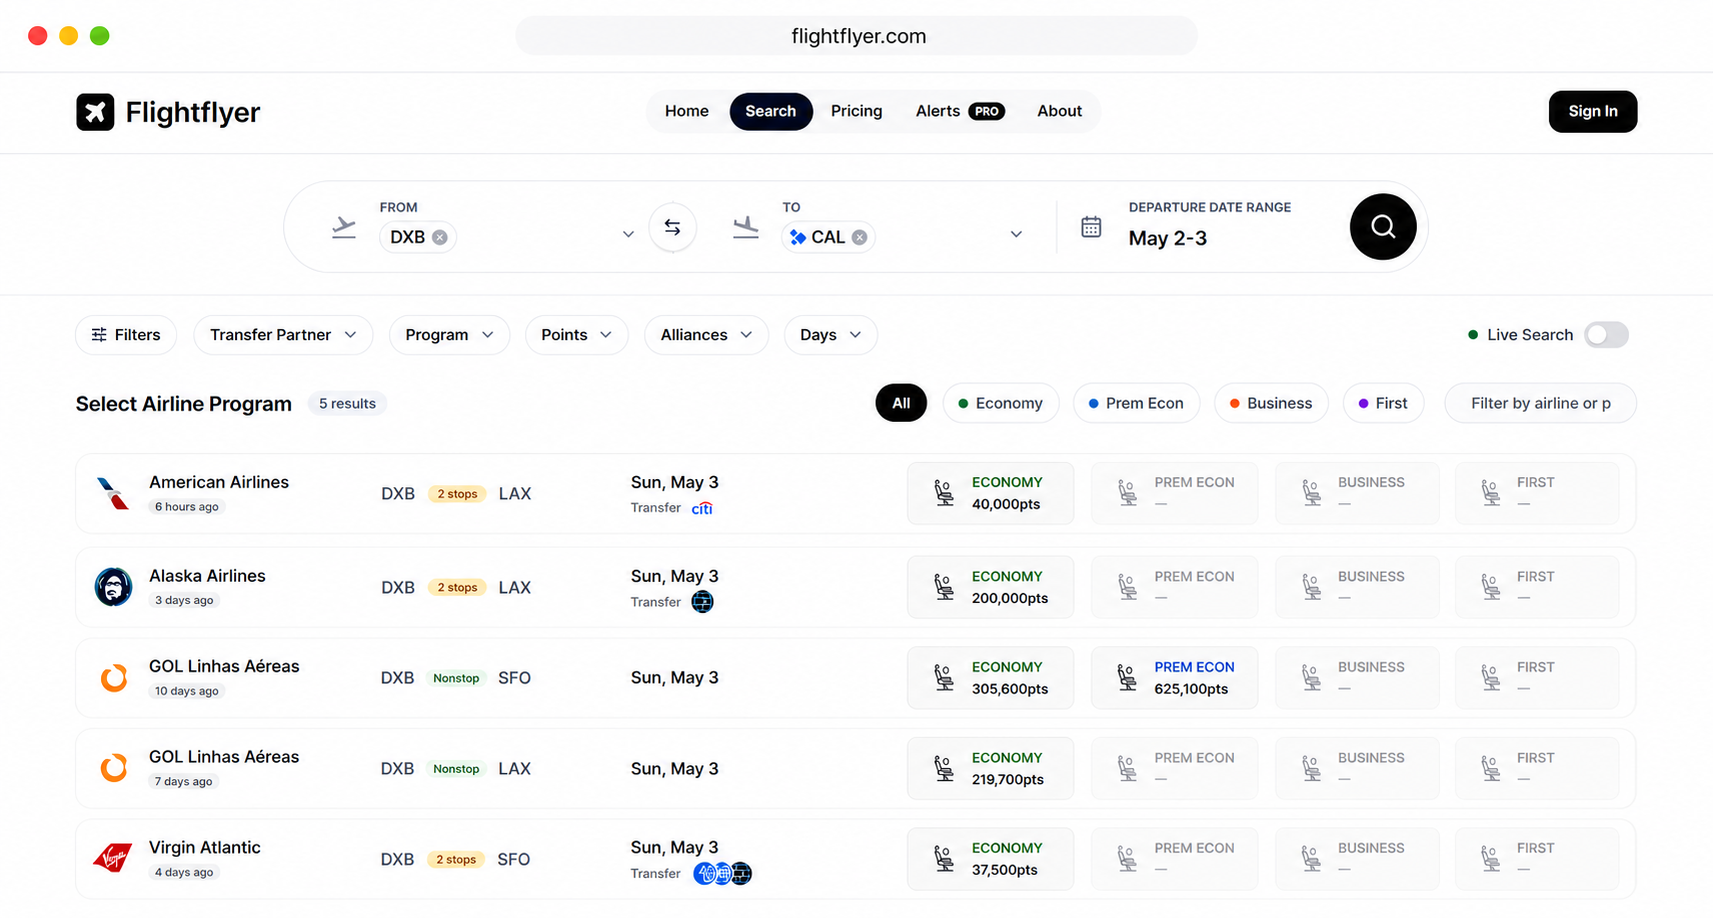Viewport: 1713px width, 918px height.
Task: Select the All cabin filter
Action: 901,403
